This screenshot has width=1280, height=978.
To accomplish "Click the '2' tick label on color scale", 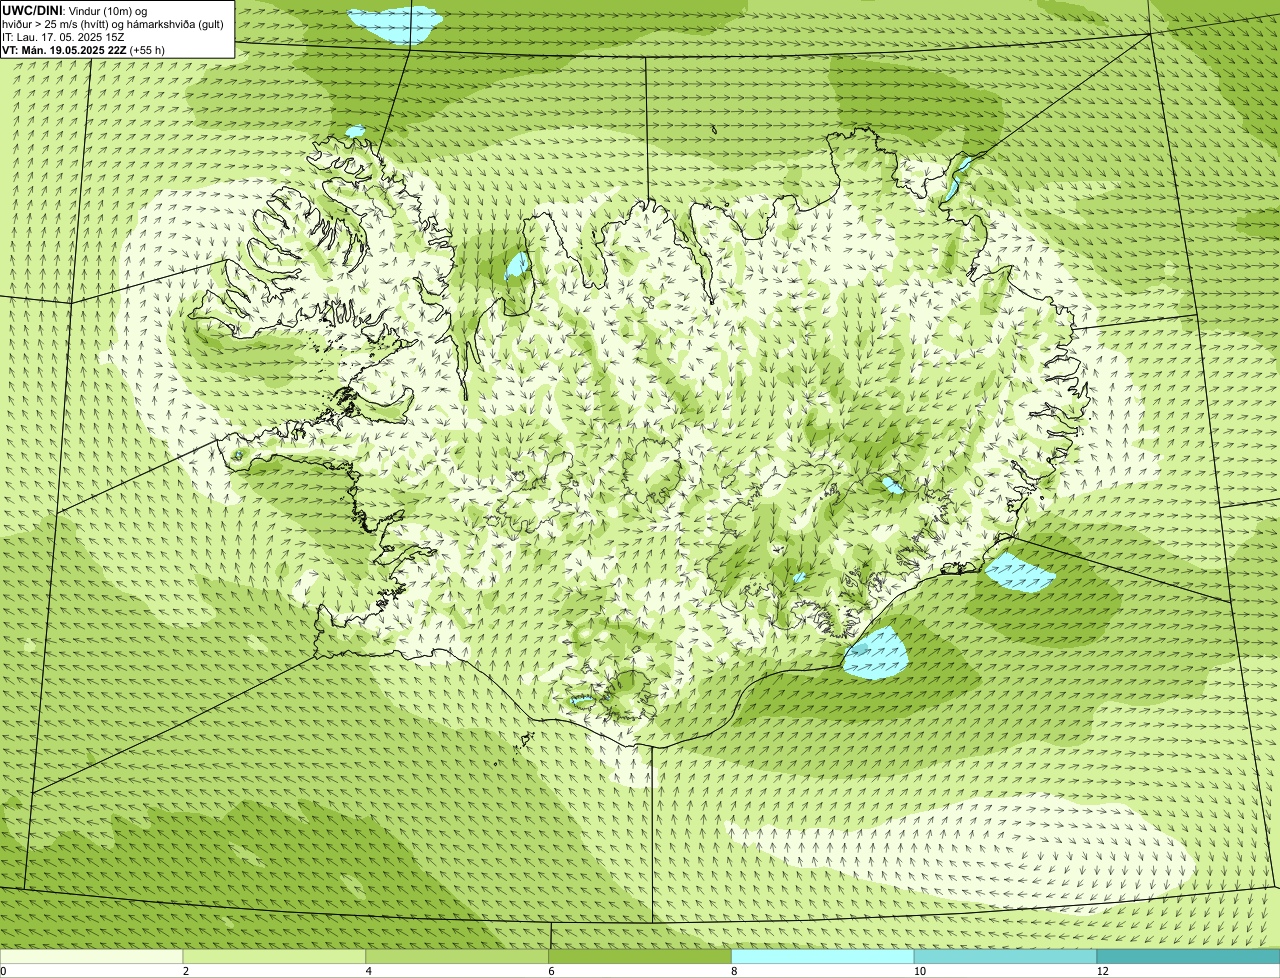I will [186, 971].
